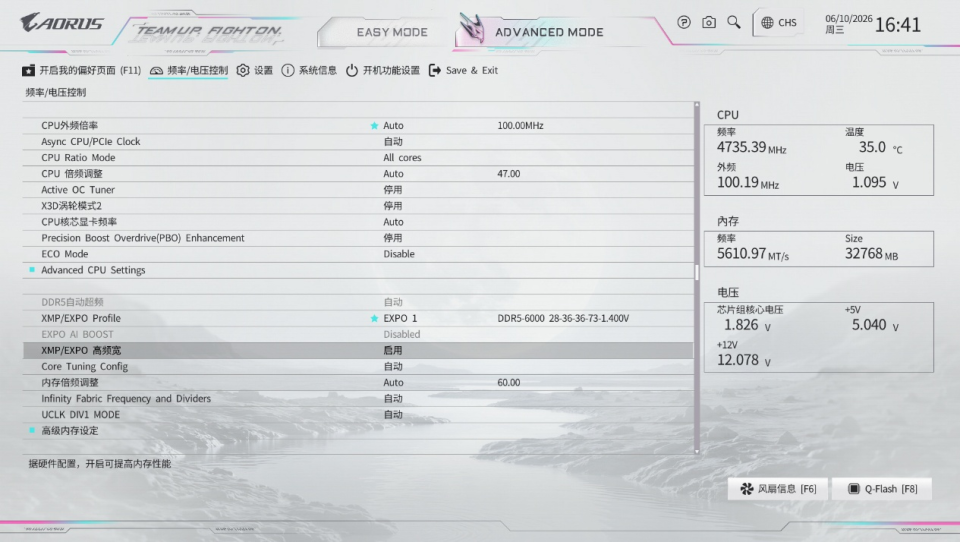Change XMP/EXPO Profile EXPO 1 value
960x542 pixels.
coord(400,318)
